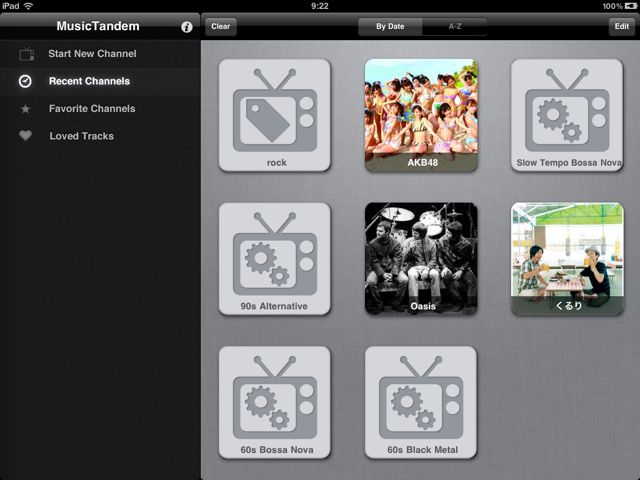This screenshot has height=480, width=640.
Task: Open the rock tag channel tile
Action: pos(275,115)
